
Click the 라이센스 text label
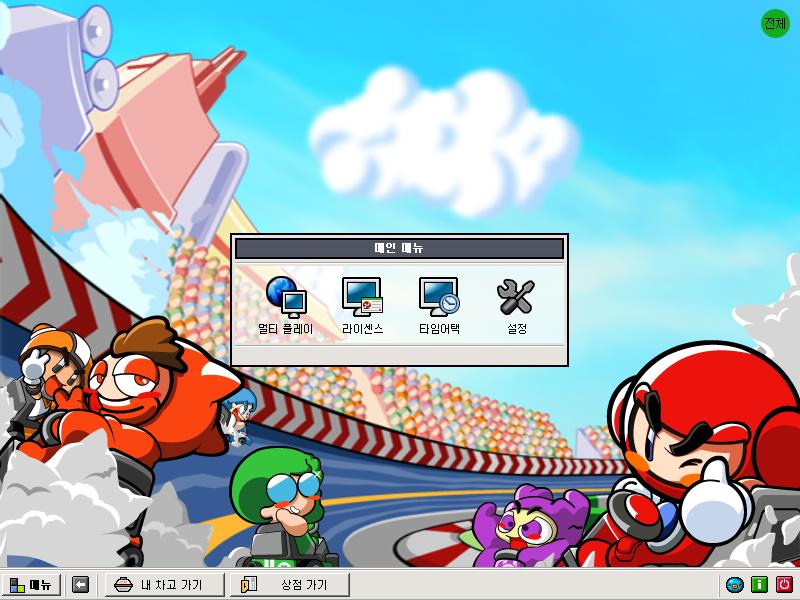[362, 328]
